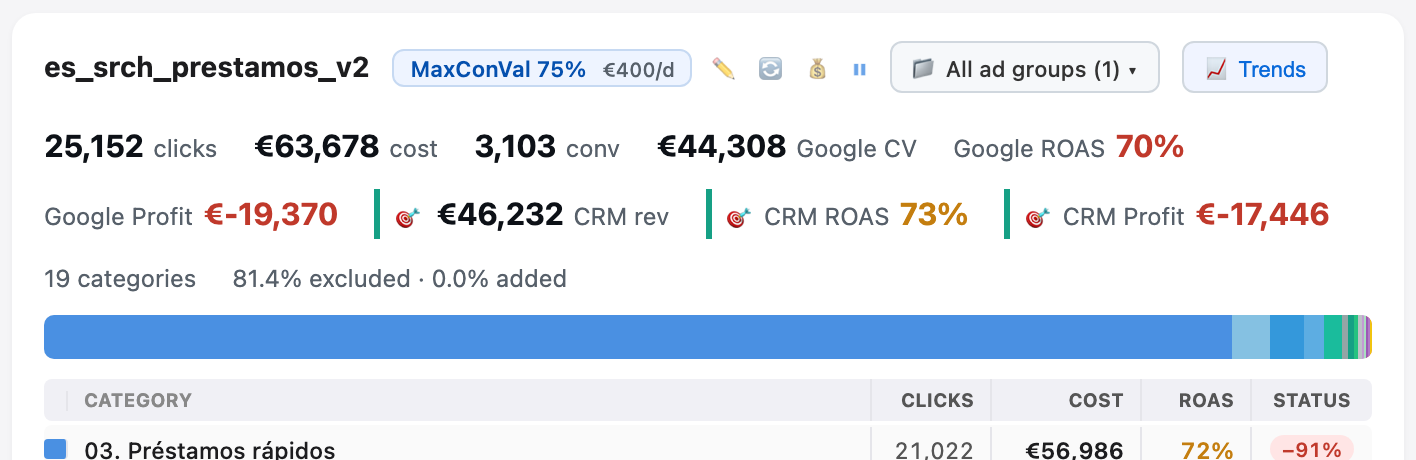The image size is (1416, 460).
Task: Sort the table by COST column
Action: click(1096, 401)
